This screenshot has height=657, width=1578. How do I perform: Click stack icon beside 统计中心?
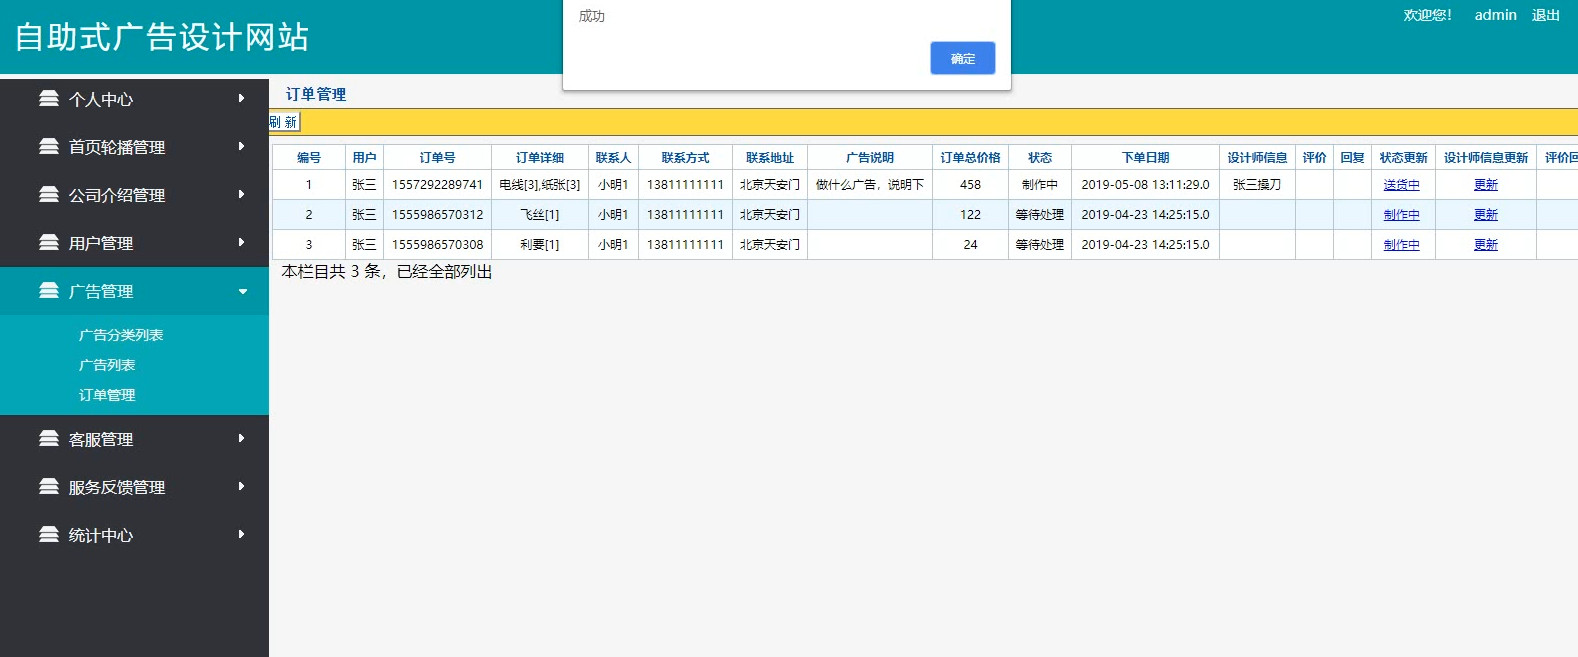click(48, 534)
